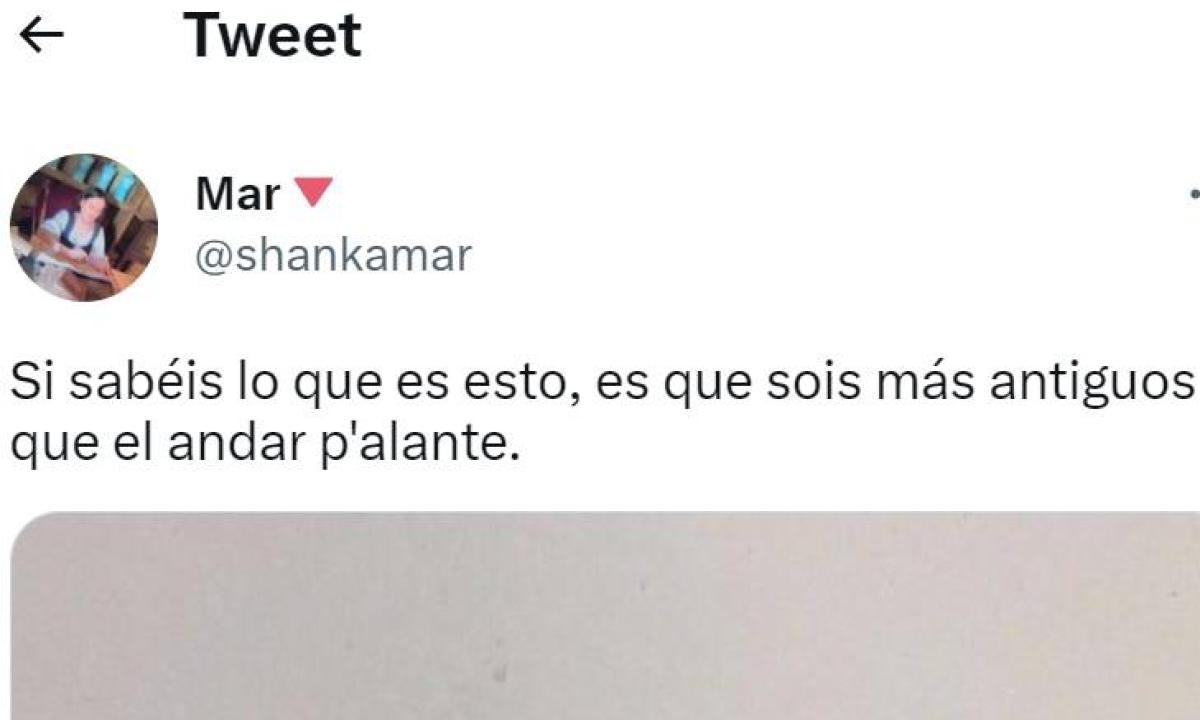Click the red triangle emoji beside Mar
Image resolution: width=1200 pixels, height=720 pixels.
[x=315, y=192]
